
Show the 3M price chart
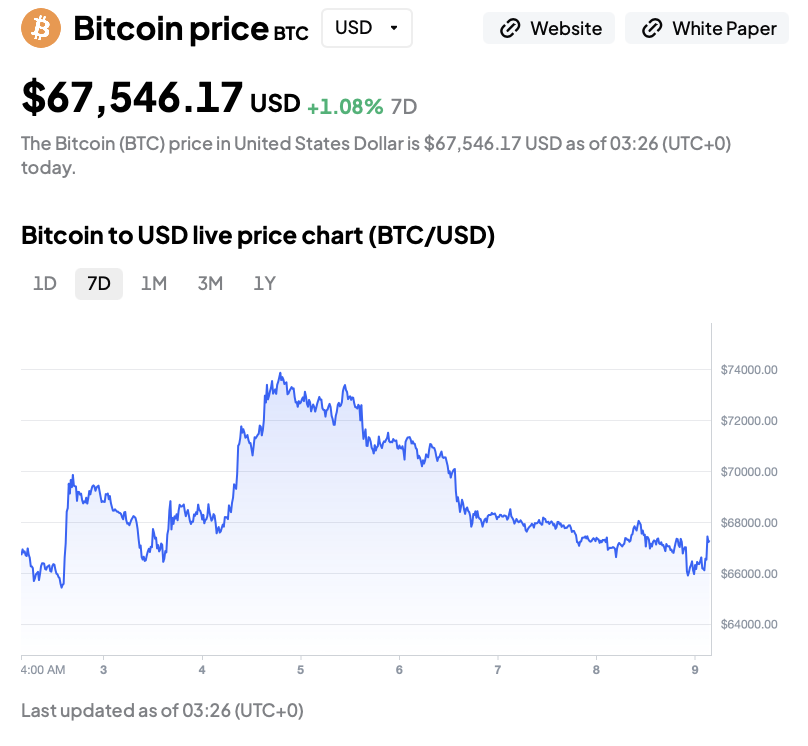(210, 283)
